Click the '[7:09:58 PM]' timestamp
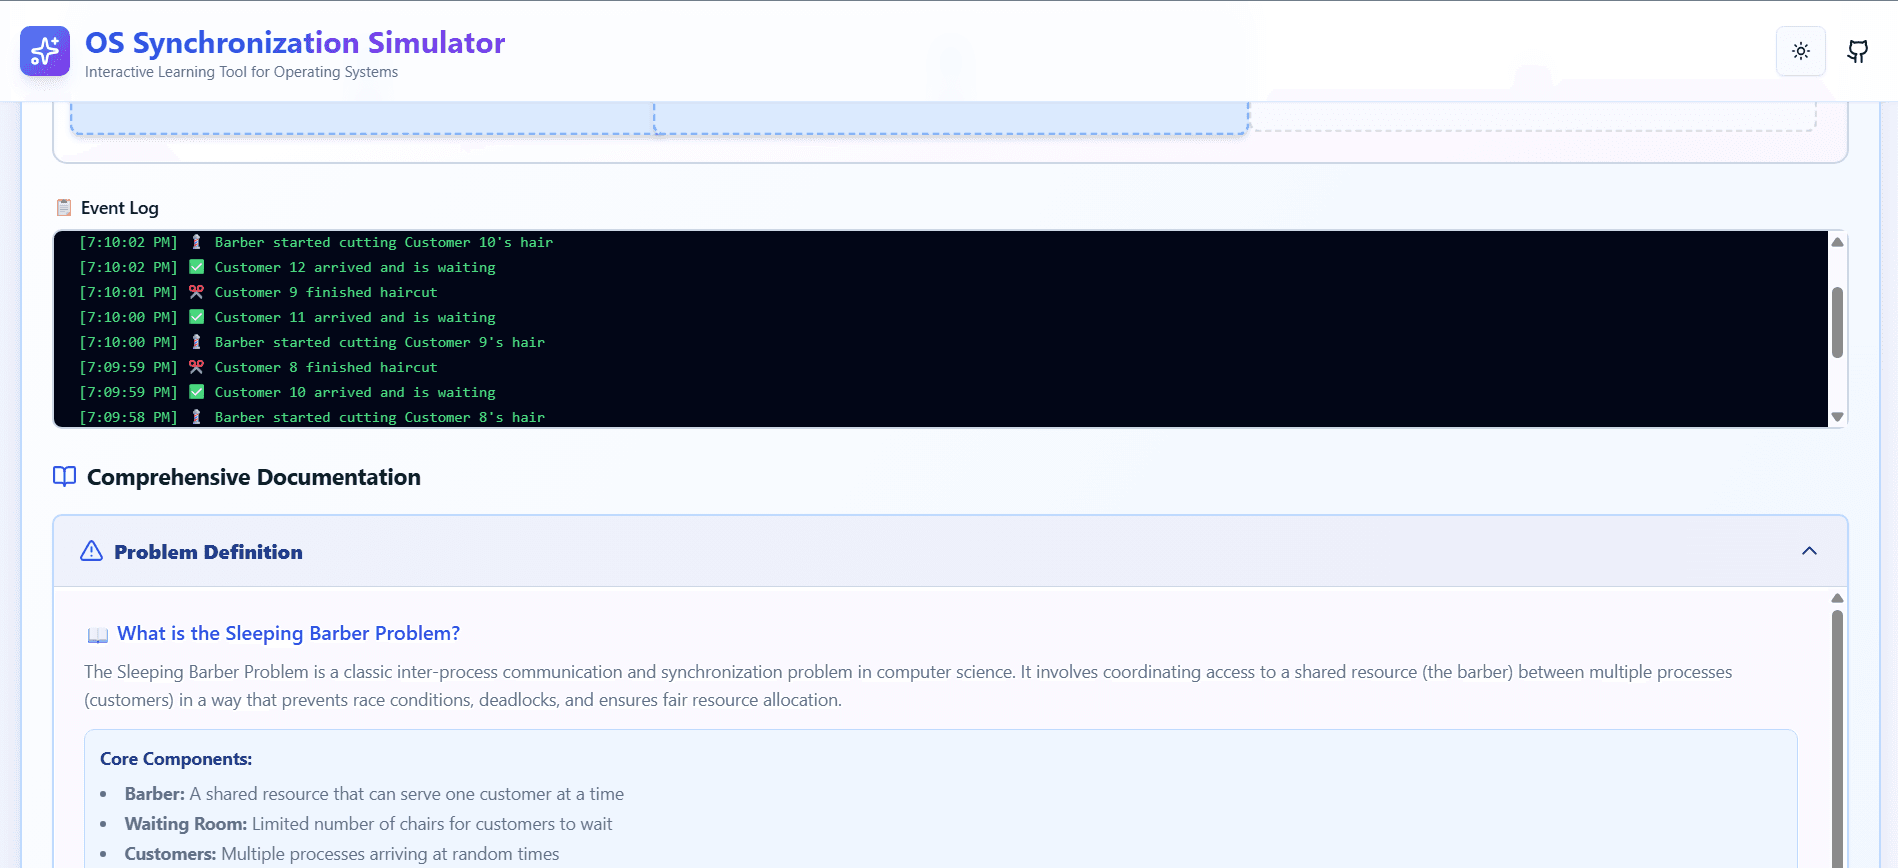The width and height of the screenshot is (1898, 868). (128, 417)
